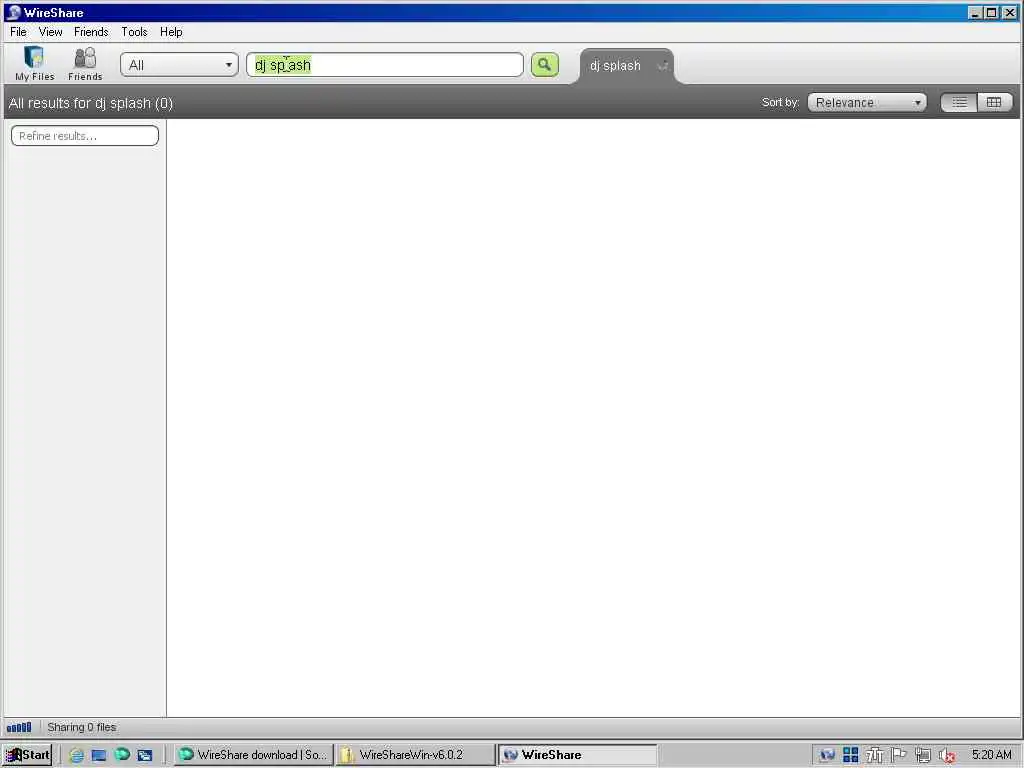The image size is (1024, 768).
Task: Click Show Desktop quick launch icon
Action: coord(99,755)
